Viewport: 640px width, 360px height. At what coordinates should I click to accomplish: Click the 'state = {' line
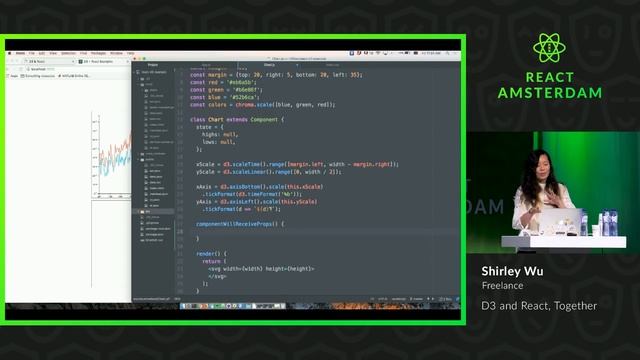click(x=209, y=127)
